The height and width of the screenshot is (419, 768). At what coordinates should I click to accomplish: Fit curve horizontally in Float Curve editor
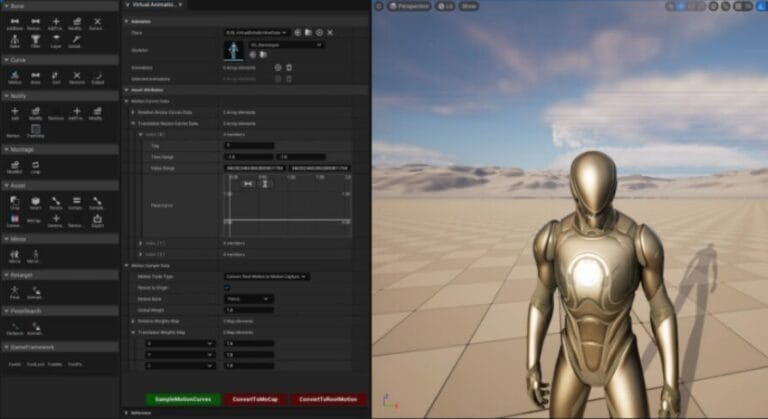[x=248, y=184]
